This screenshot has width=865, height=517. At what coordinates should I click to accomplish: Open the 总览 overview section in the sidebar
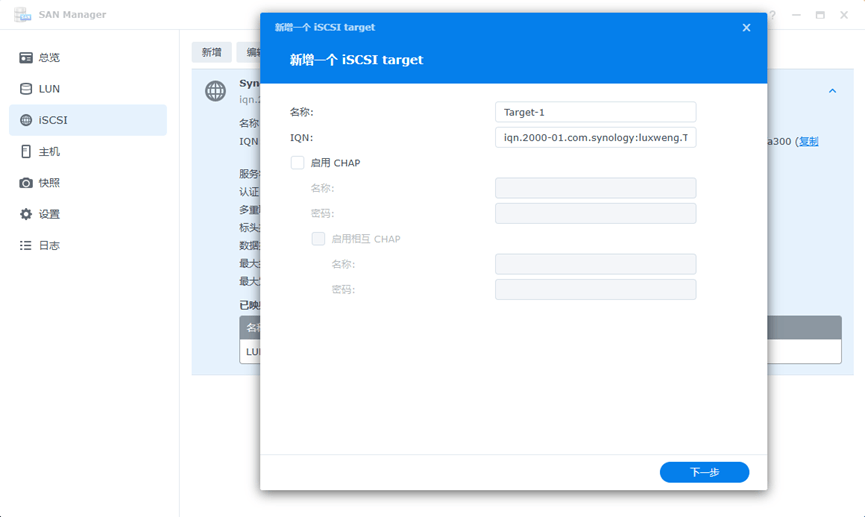tap(88, 57)
